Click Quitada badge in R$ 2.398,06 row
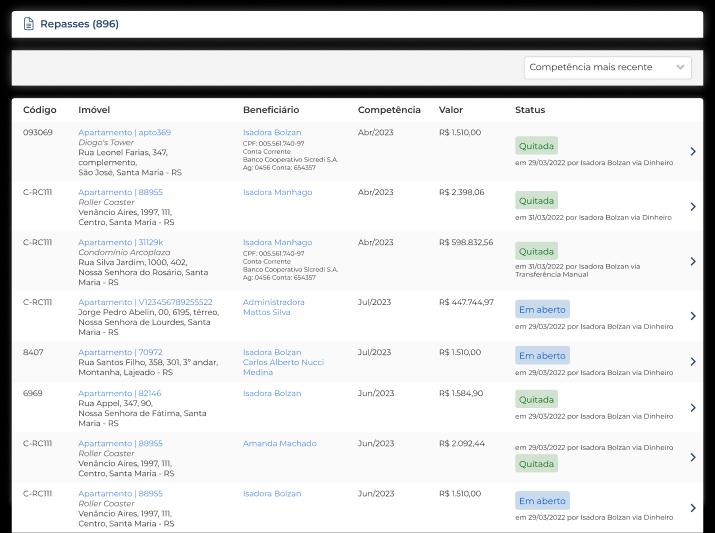 click(x=536, y=201)
